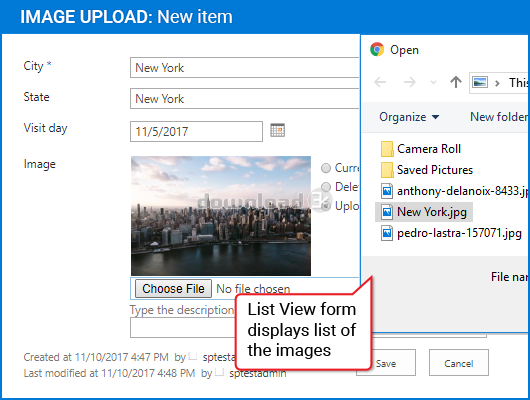Go up one folder level arrow

(456, 82)
